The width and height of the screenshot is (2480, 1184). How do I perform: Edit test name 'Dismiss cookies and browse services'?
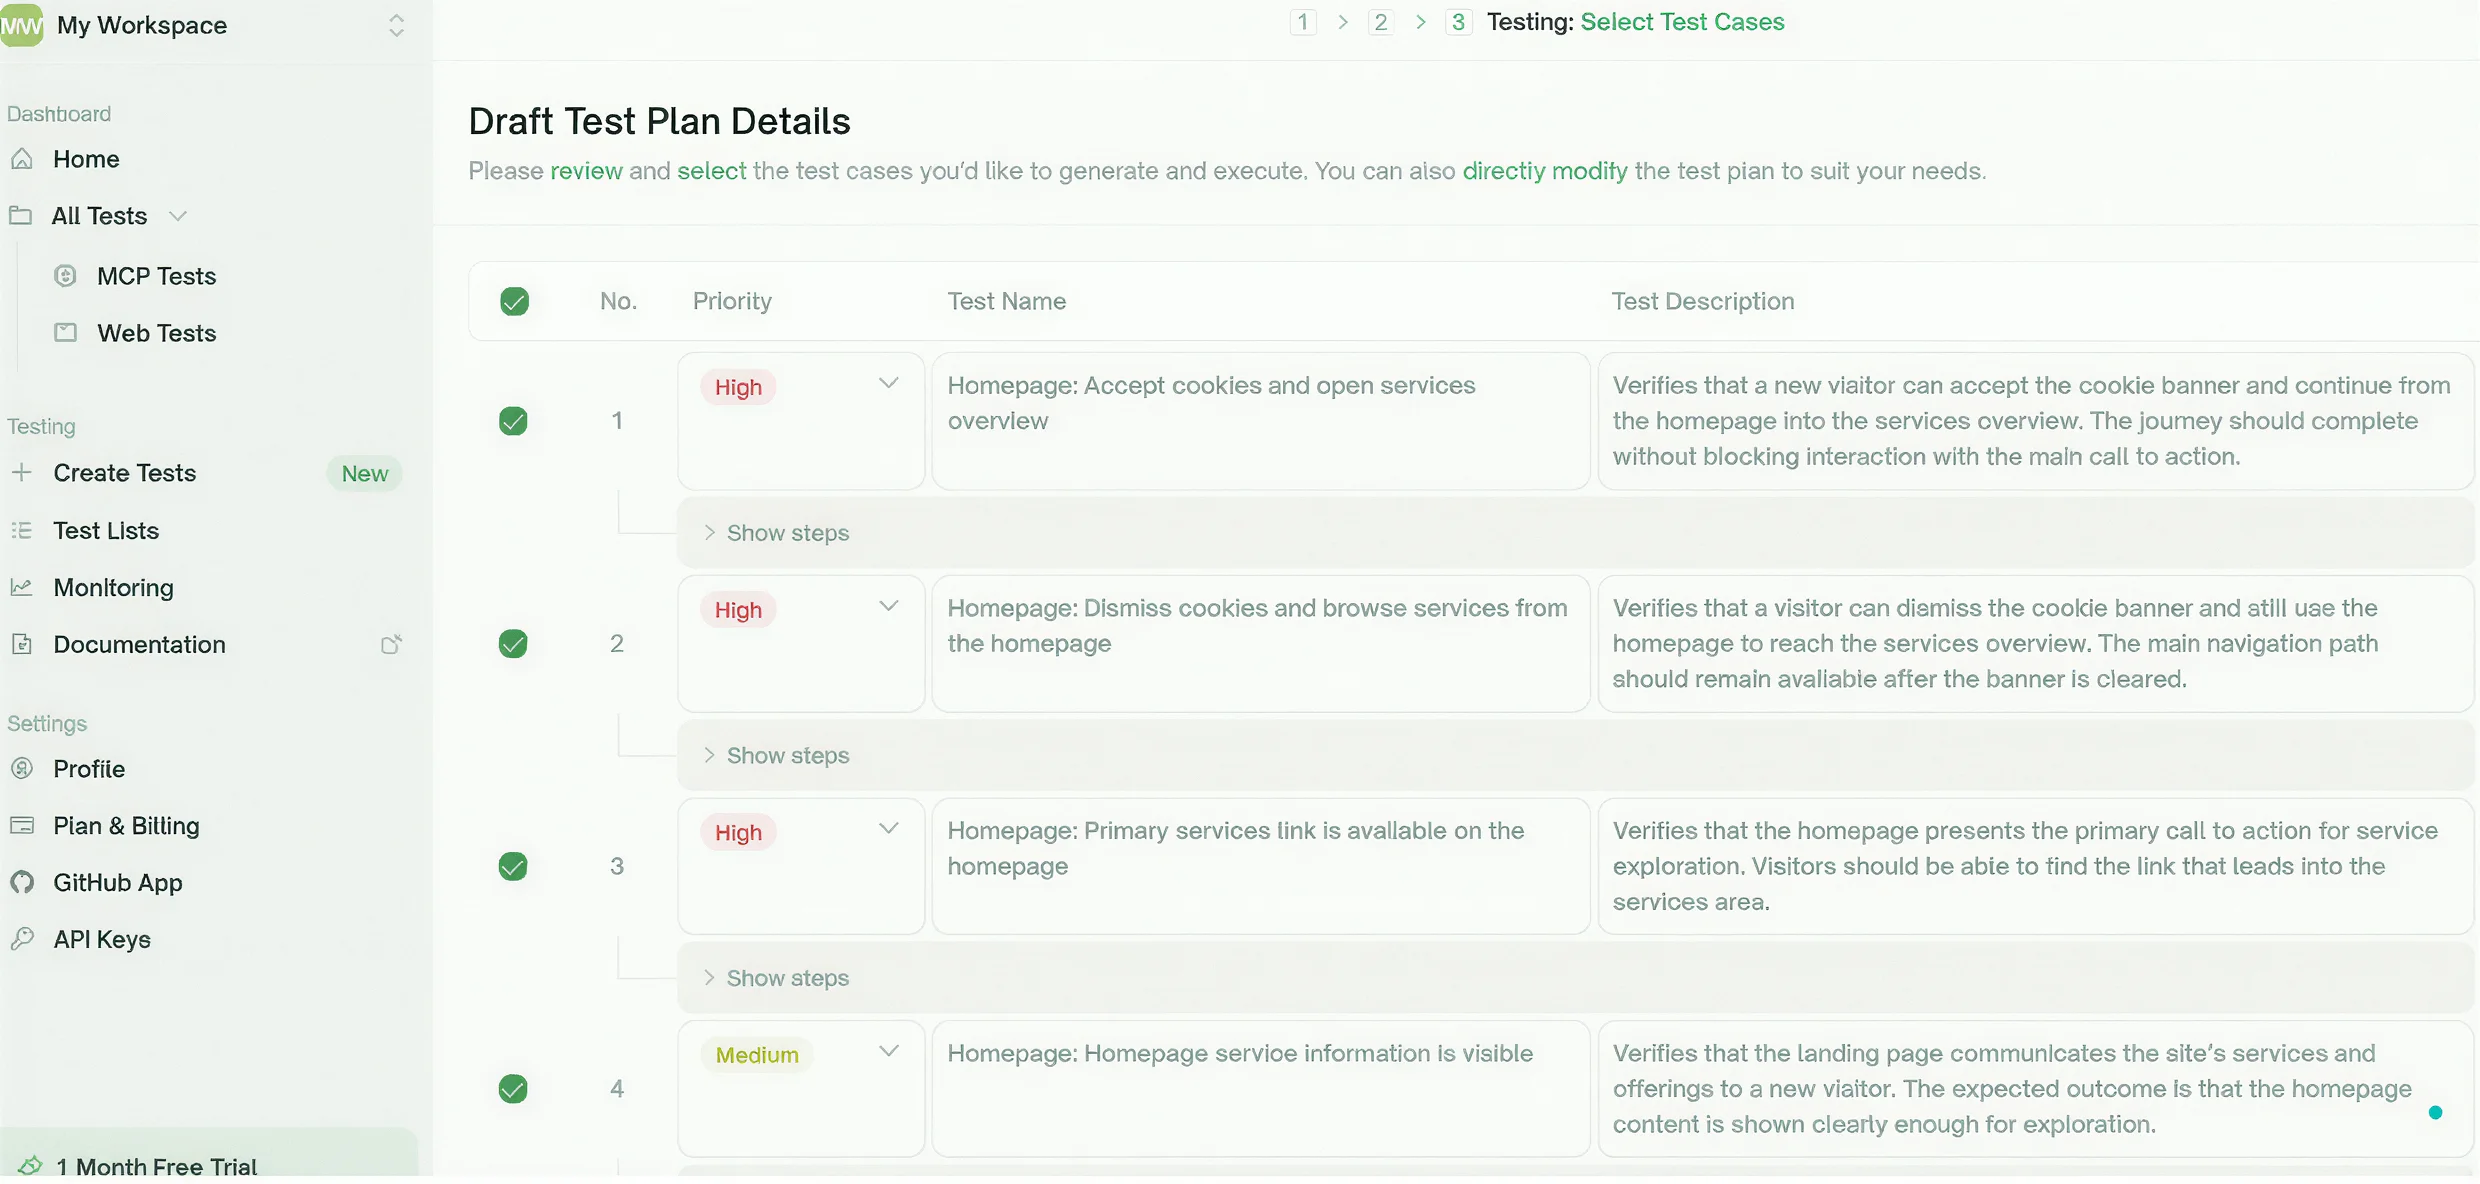(1261, 643)
